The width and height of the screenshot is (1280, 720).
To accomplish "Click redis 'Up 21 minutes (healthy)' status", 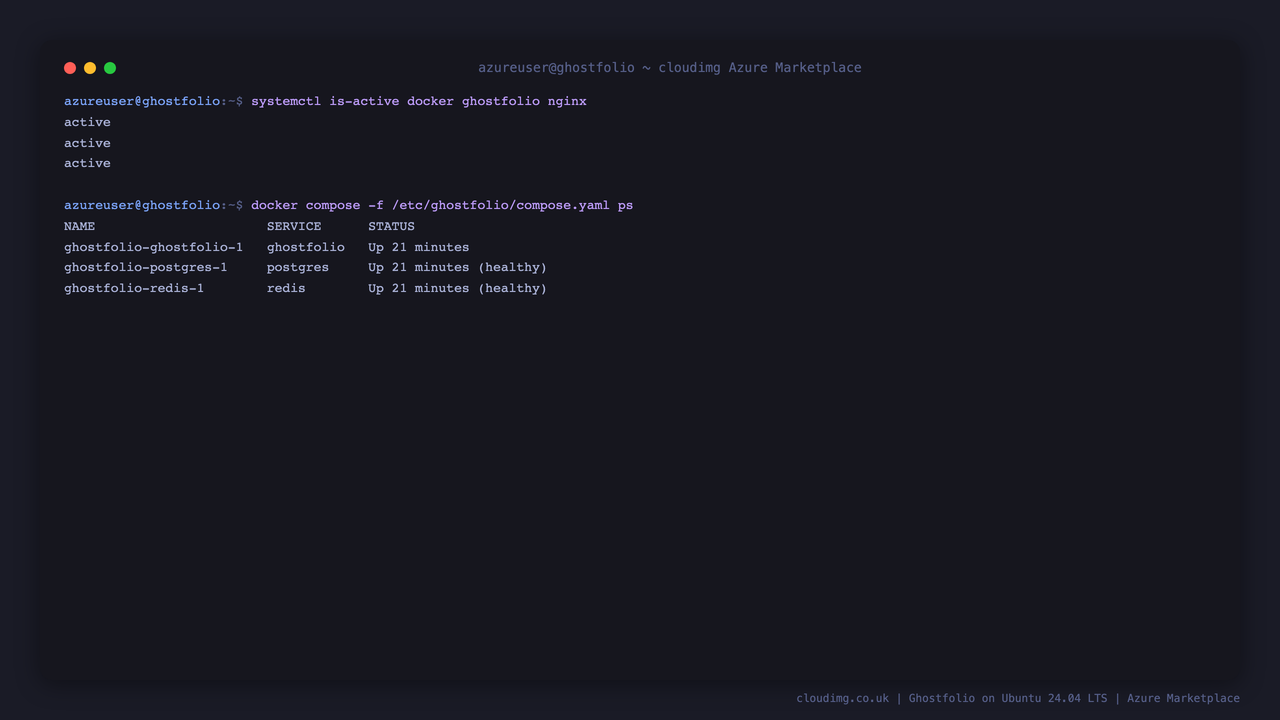I will click(457, 288).
